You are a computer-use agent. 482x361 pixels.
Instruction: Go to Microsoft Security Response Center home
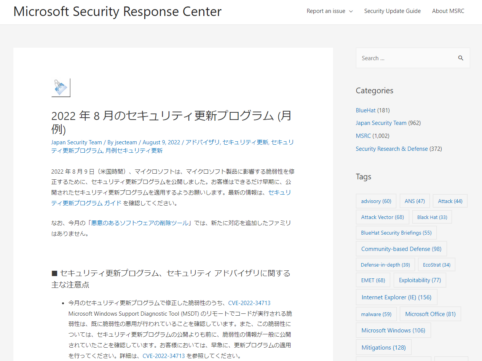(117, 11)
